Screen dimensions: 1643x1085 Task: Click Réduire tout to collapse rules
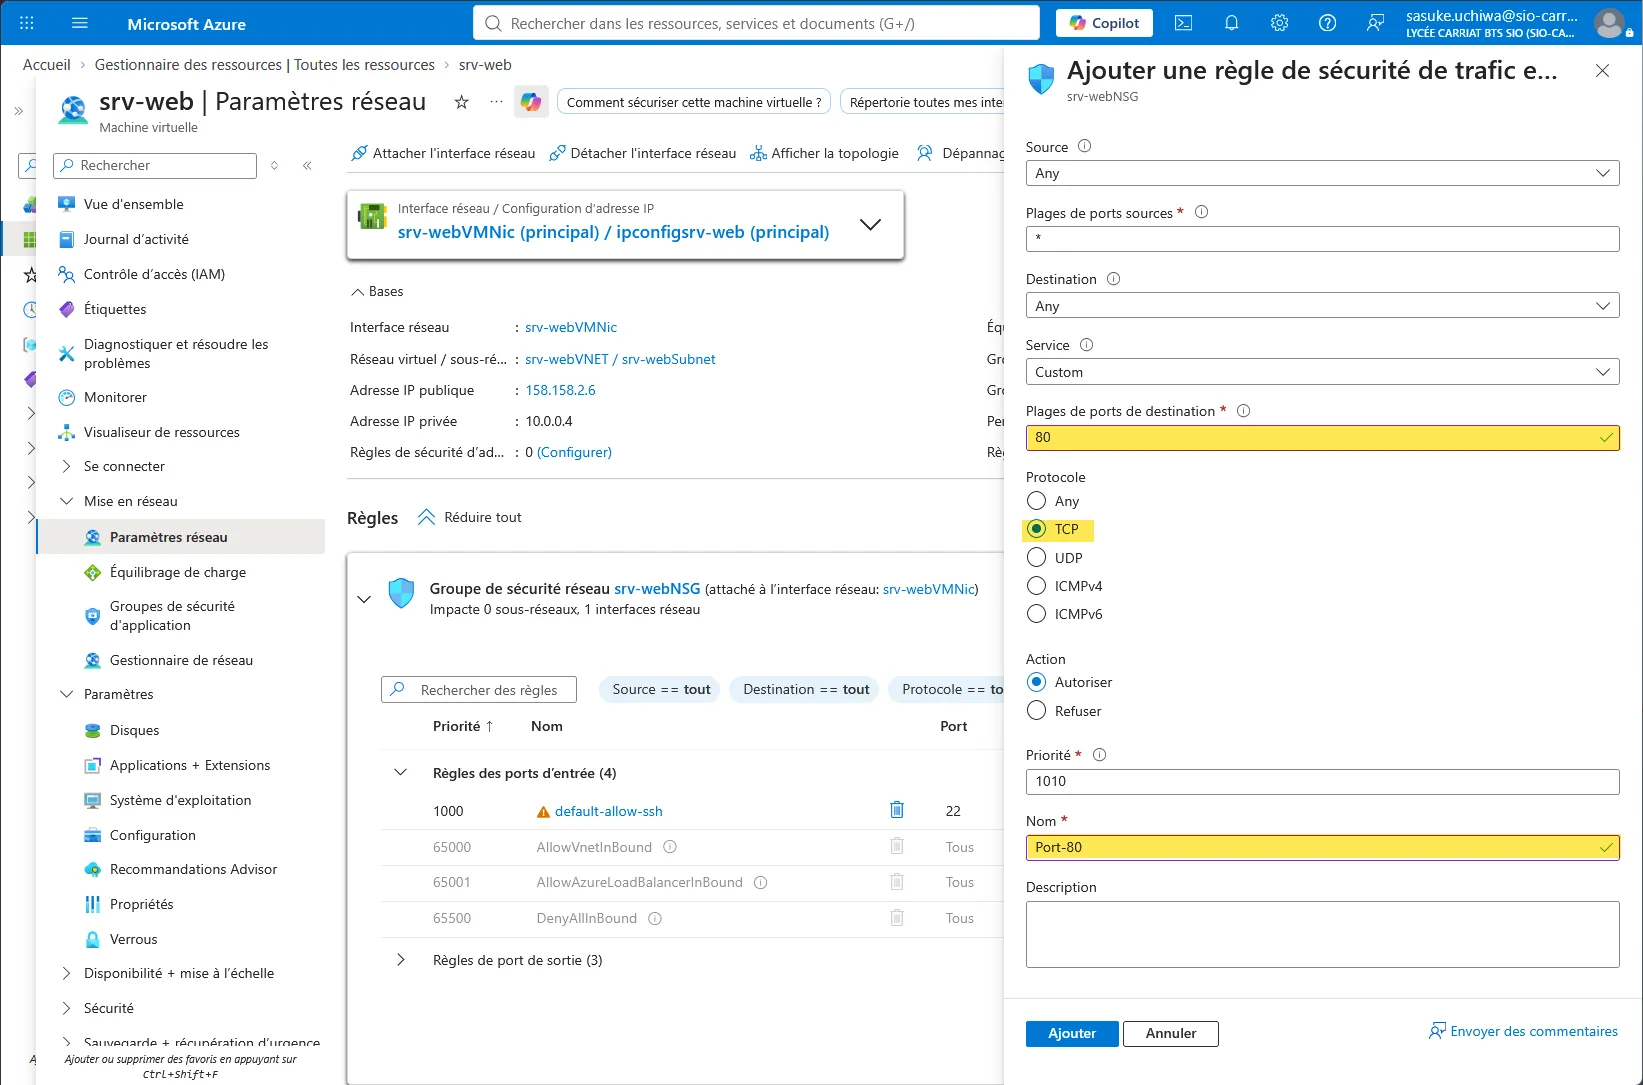click(x=469, y=517)
